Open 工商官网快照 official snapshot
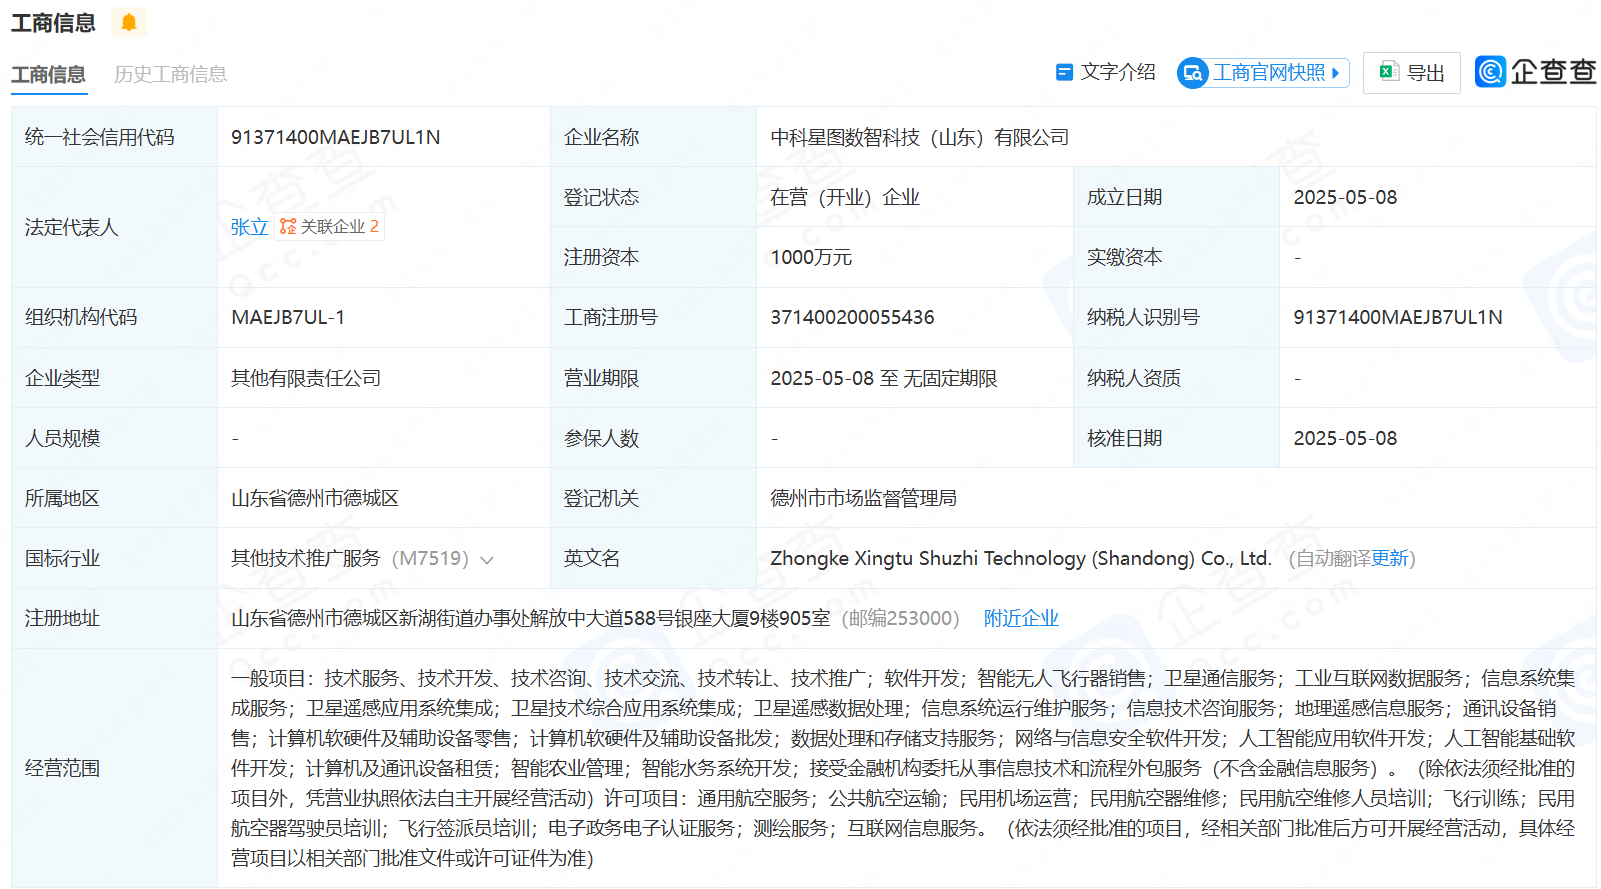 pyautogui.click(x=1264, y=73)
